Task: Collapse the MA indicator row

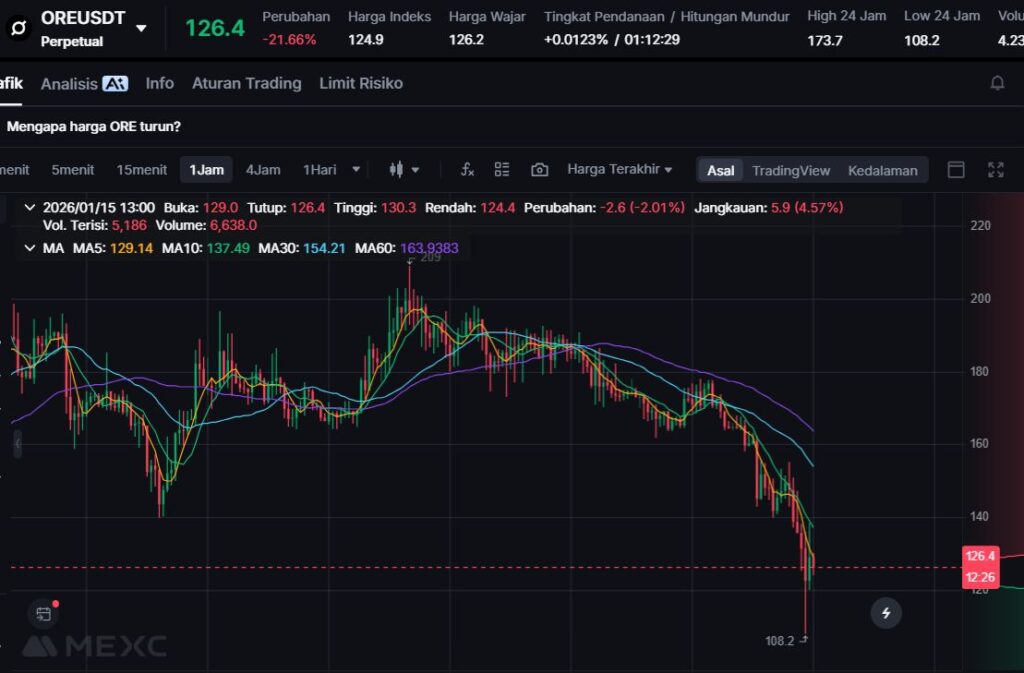Action: tap(28, 247)
